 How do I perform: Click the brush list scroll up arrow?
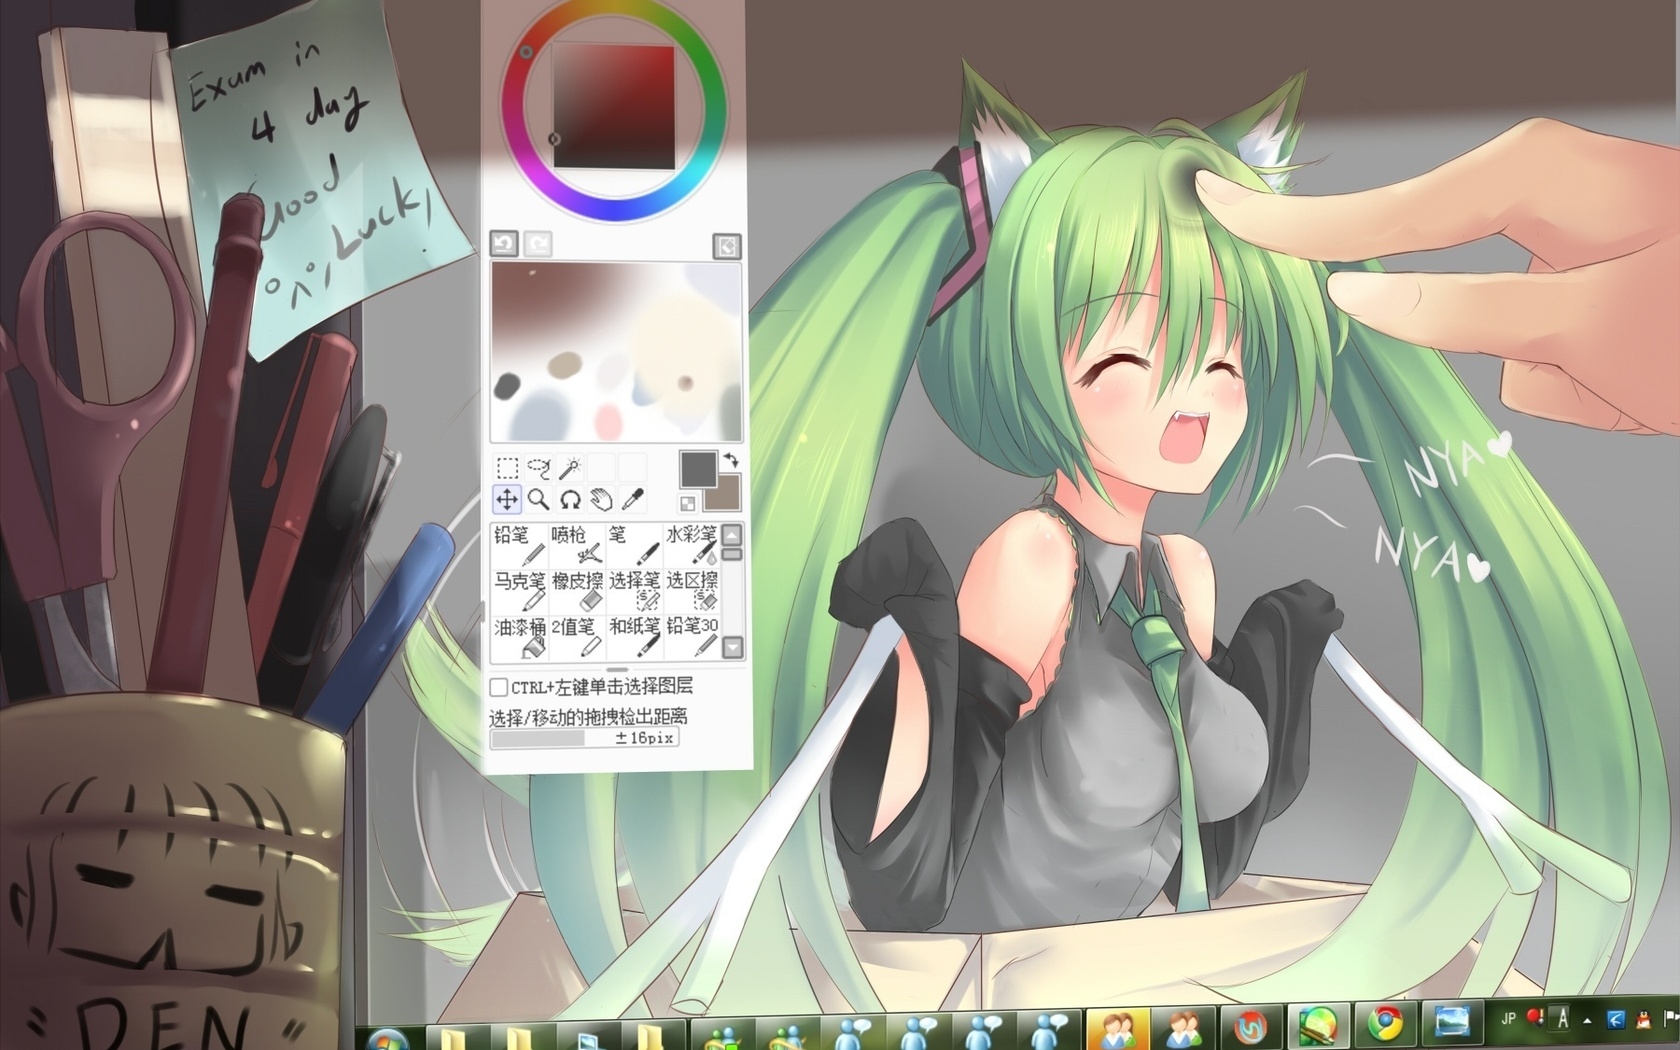click(x=732, y=534)
